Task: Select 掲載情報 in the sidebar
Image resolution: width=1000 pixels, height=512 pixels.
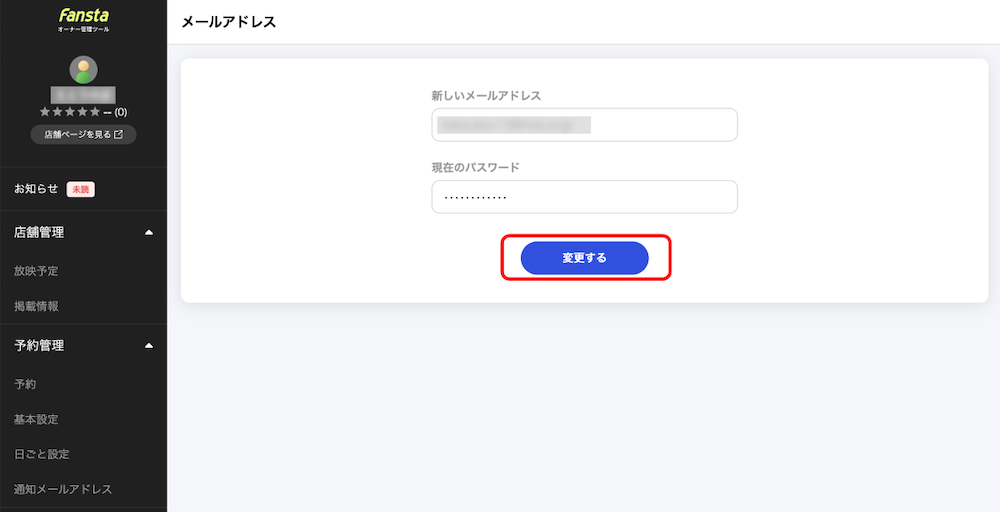Action: (36, 306)
